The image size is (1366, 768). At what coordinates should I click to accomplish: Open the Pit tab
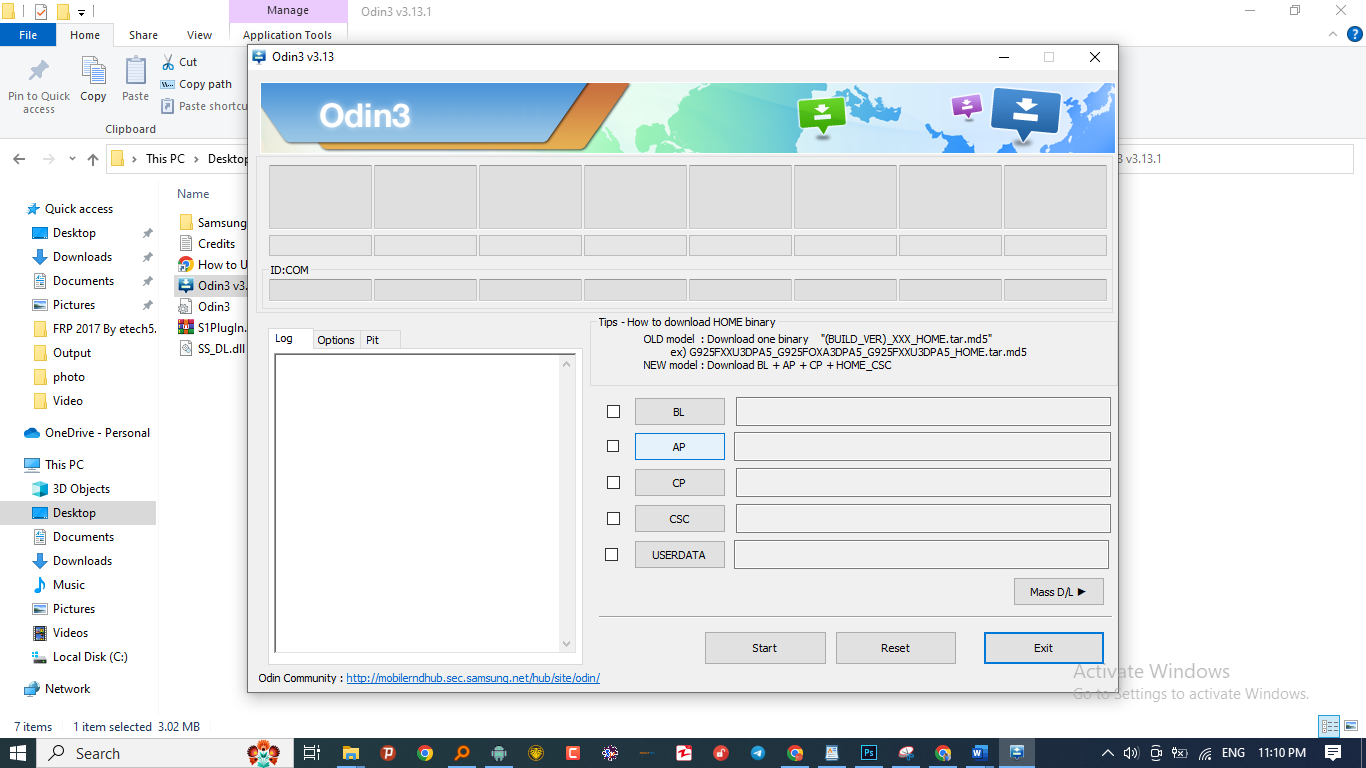(x=380, y=340)
